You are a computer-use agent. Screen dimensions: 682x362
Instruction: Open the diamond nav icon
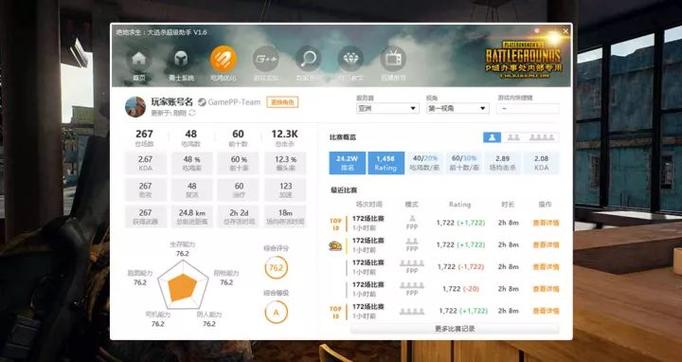pos(351,59)
